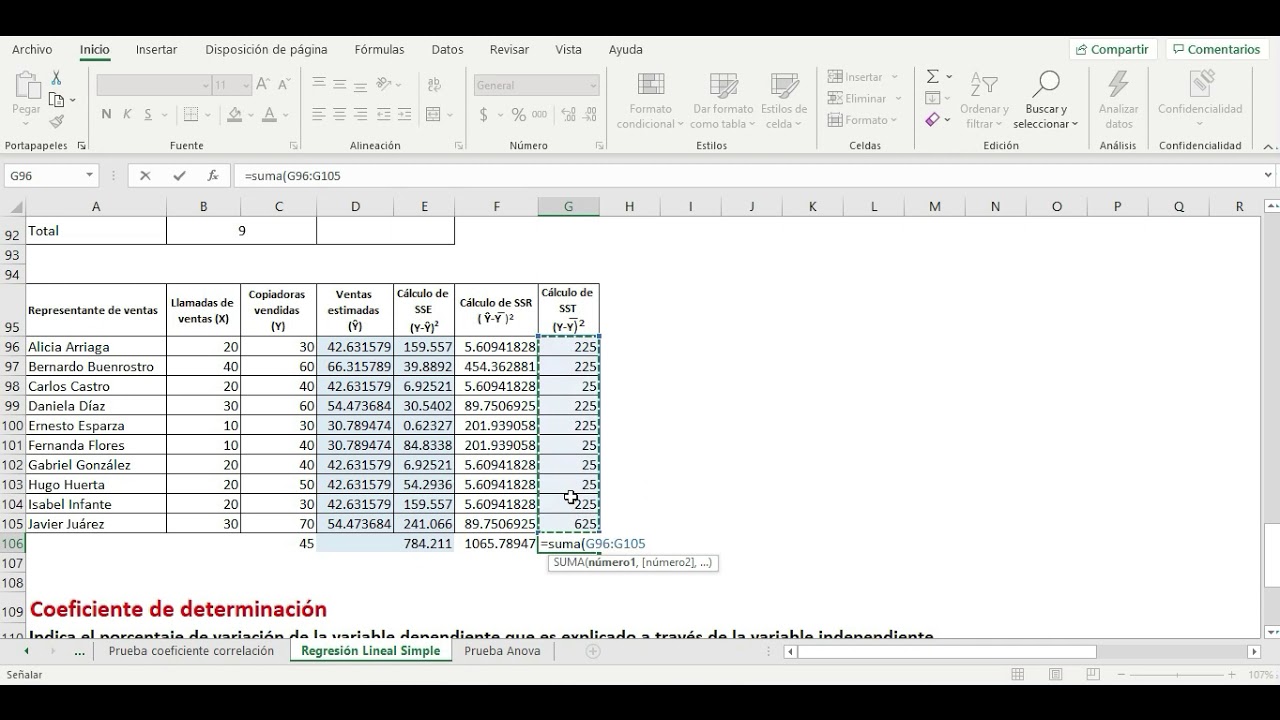Increase font size with the large A icon
Viewport: 1280px width, 720px height.
[x=263, y=85]
